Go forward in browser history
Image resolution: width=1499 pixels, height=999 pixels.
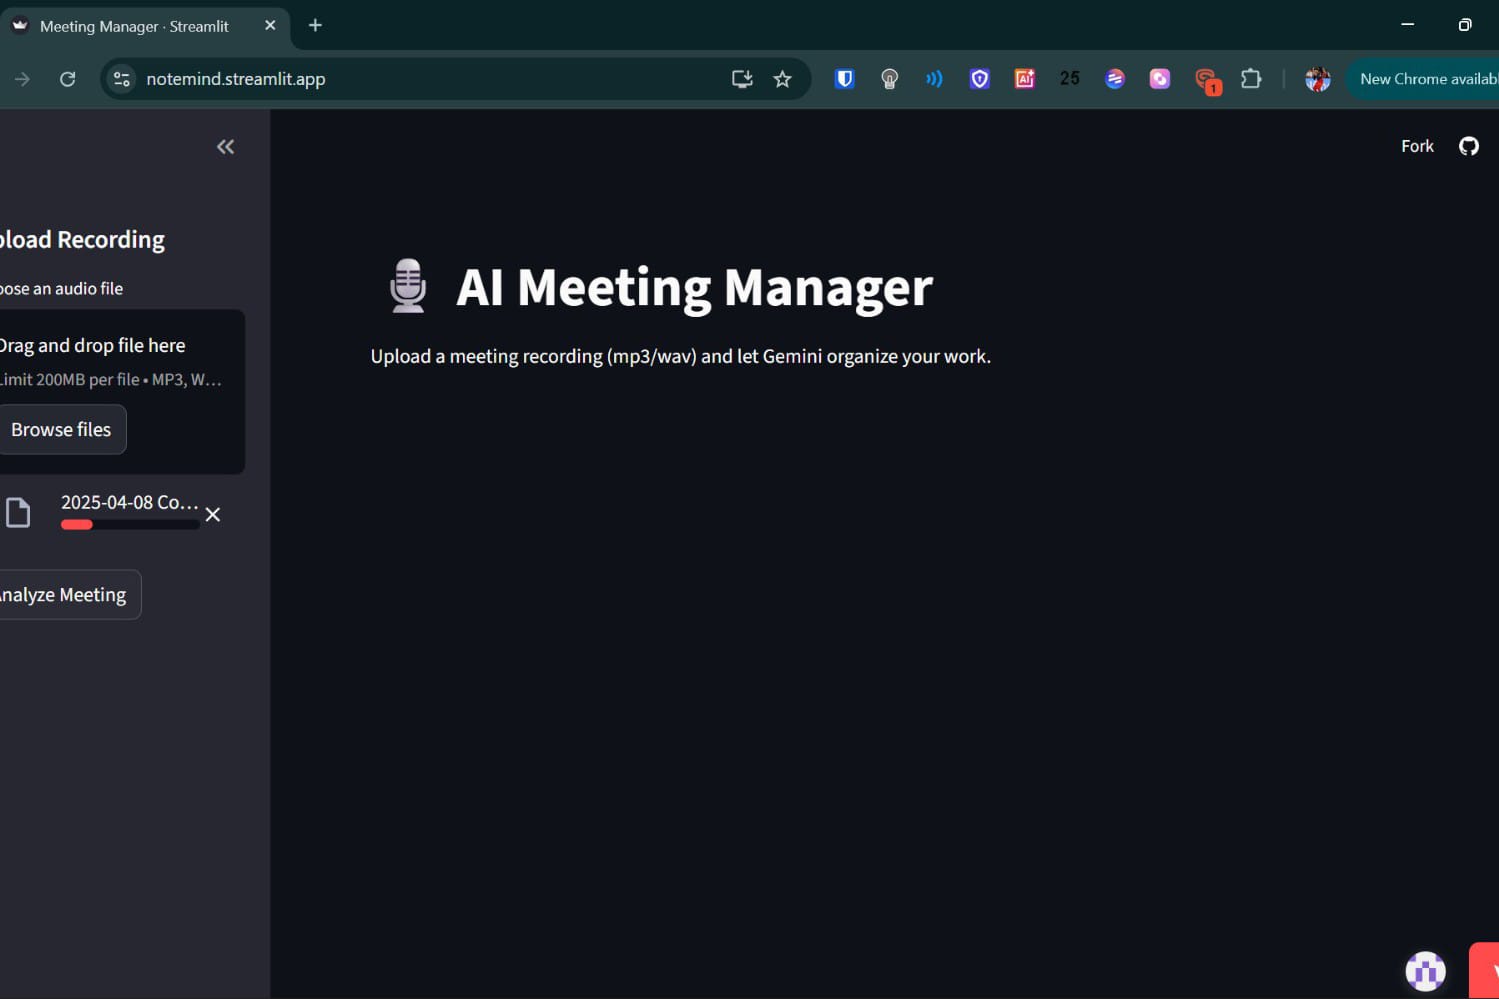[22, 79]
